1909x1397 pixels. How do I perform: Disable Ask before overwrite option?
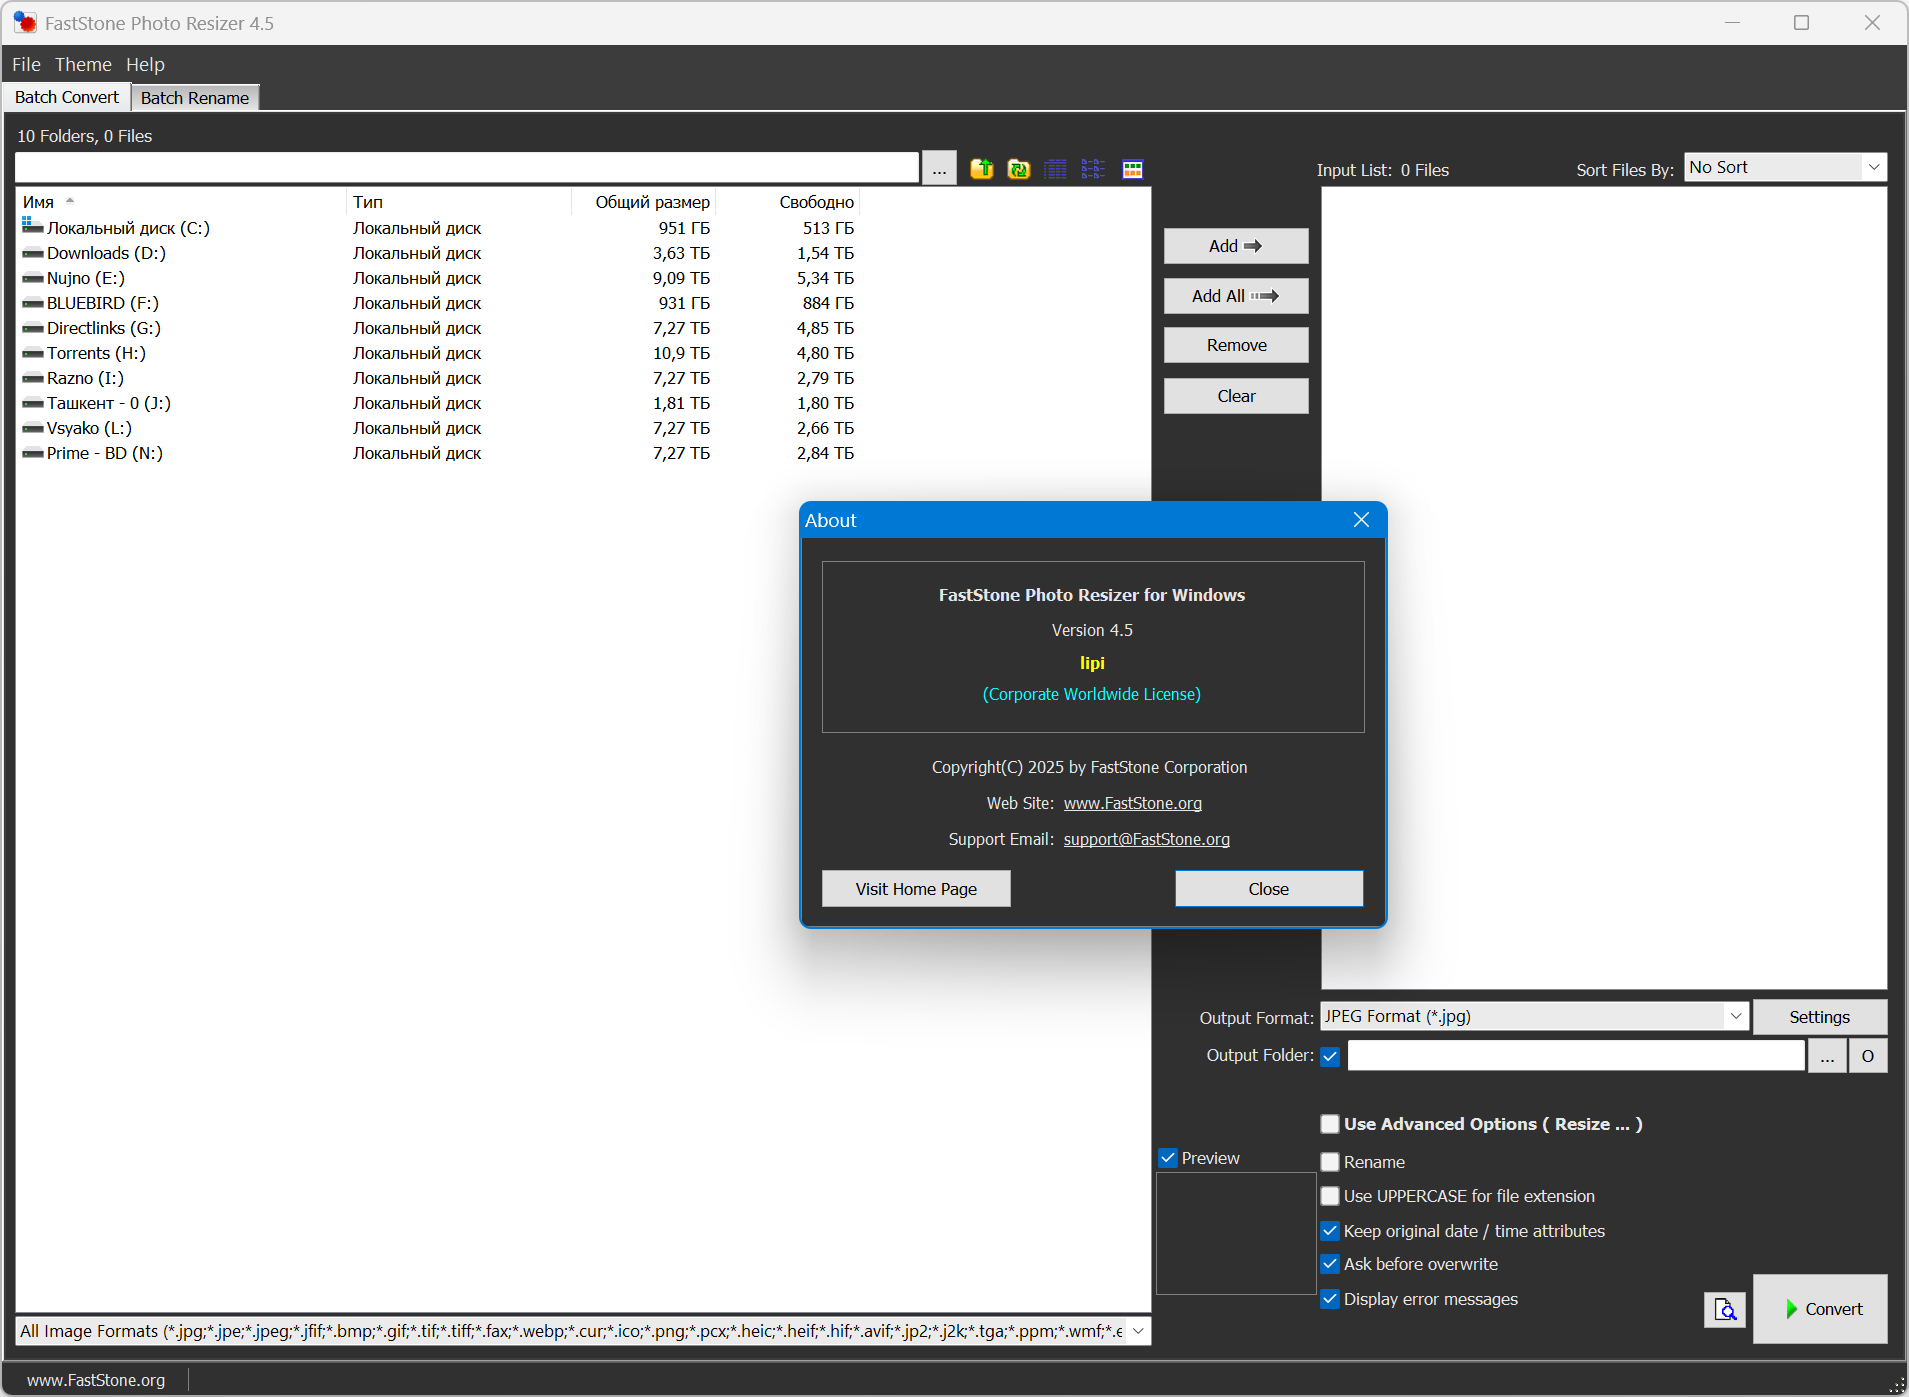pyautogui.click(x=1330, y=1264)
